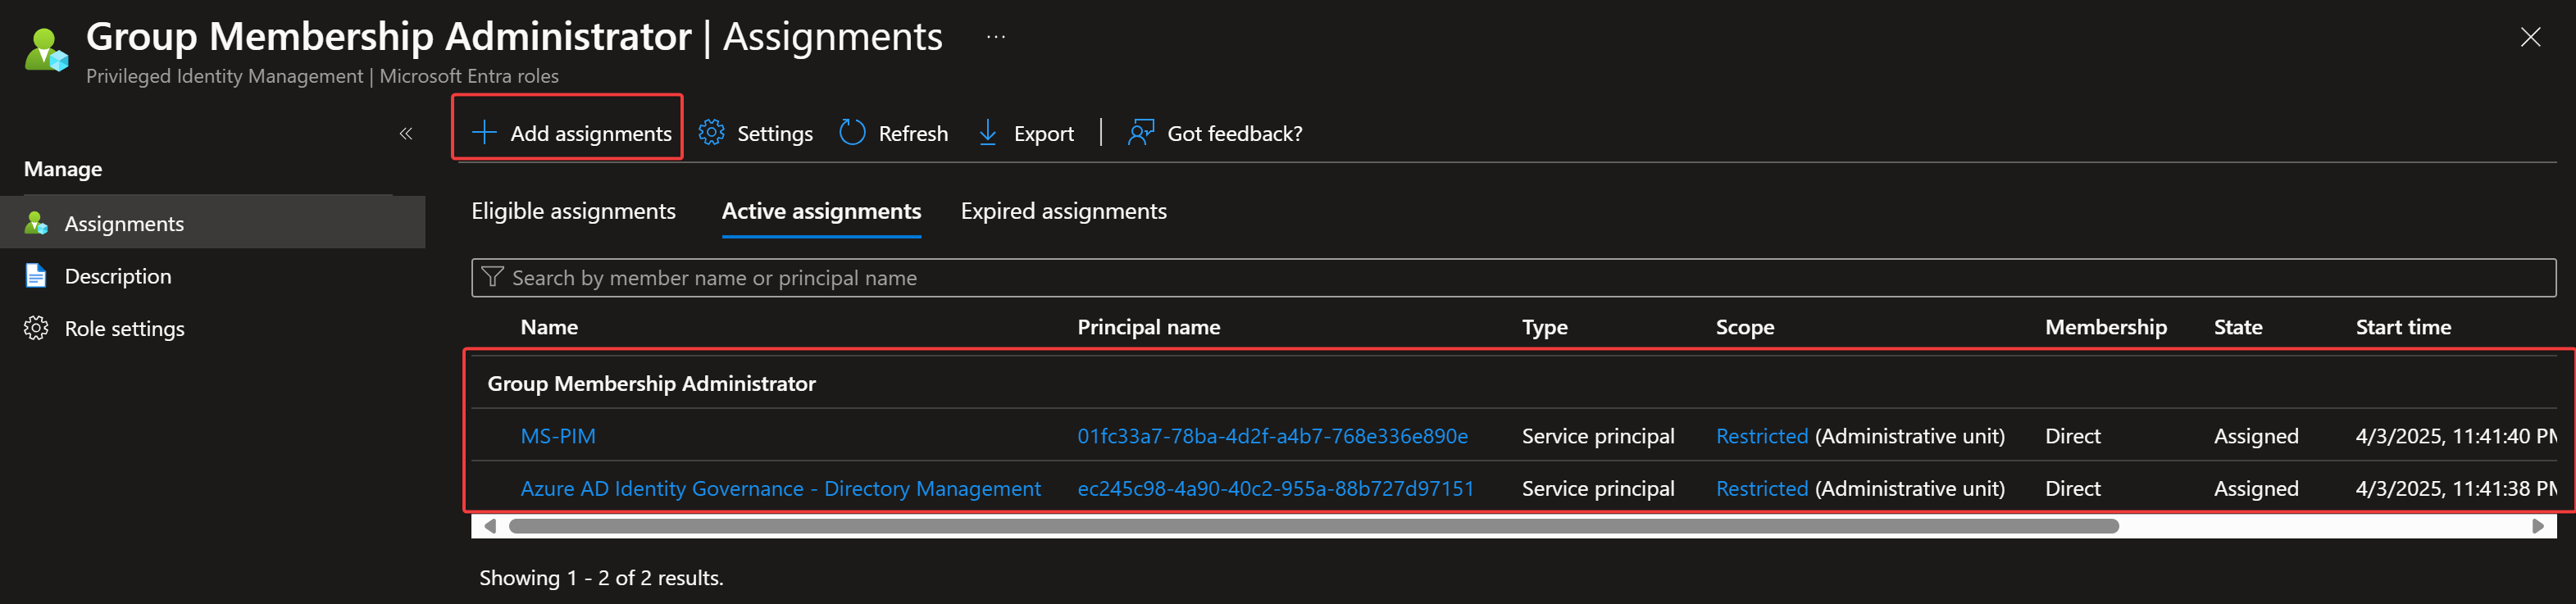Open the MS-PIM member link
This screenshot has width=2576, height=604.
pos(557,436)
